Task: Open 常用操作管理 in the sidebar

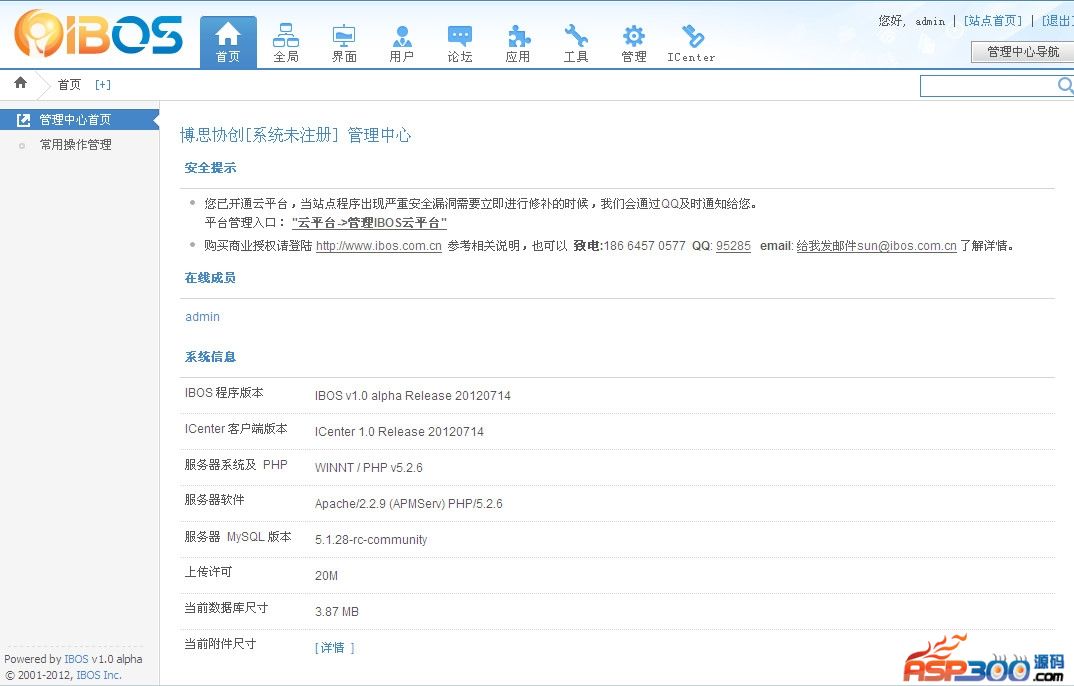Action: coord(75,145)
